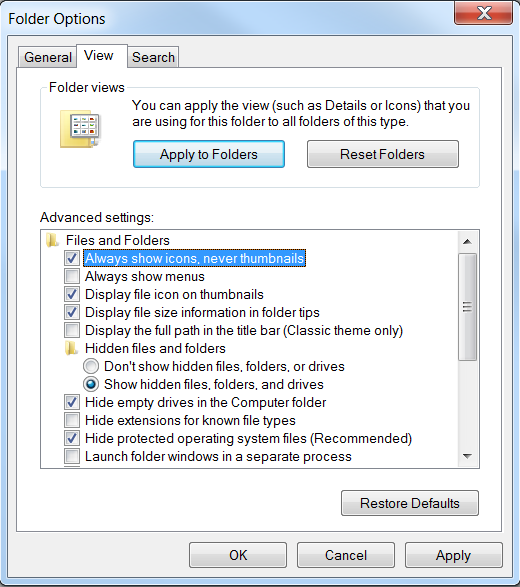The height and width of the screenshot is (587, 520).
Task: Click the scroll up arrow in Advanced settings
Action: pyautogui.click(x=467, y=241)
